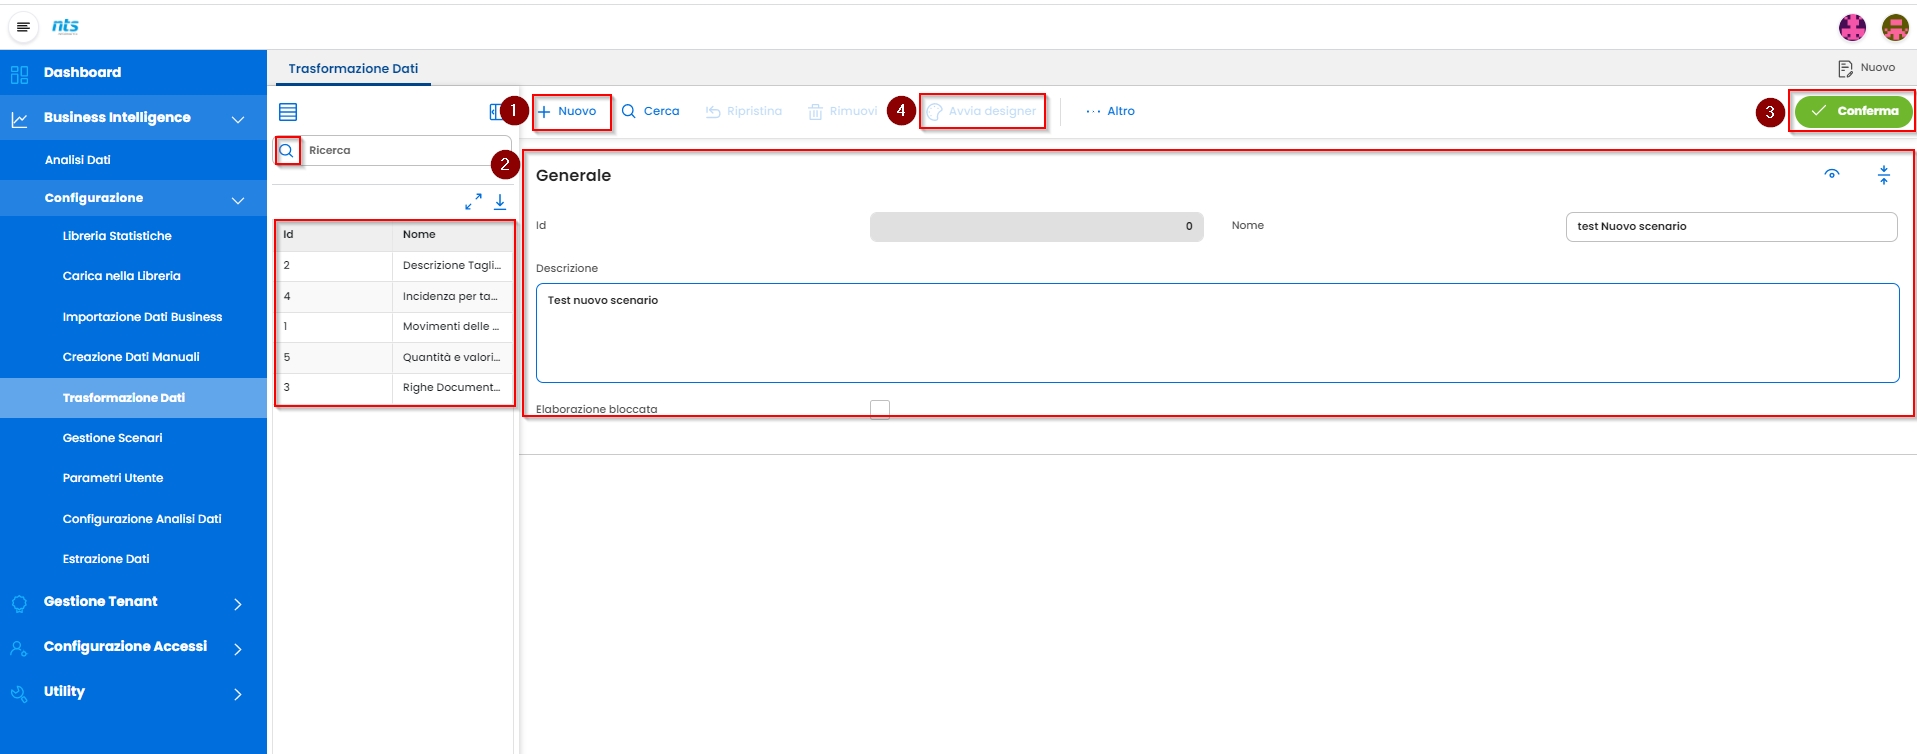Open the green-brown user avatar
The height and width of the screenshot is (754, 1917).
[1895, 27]
